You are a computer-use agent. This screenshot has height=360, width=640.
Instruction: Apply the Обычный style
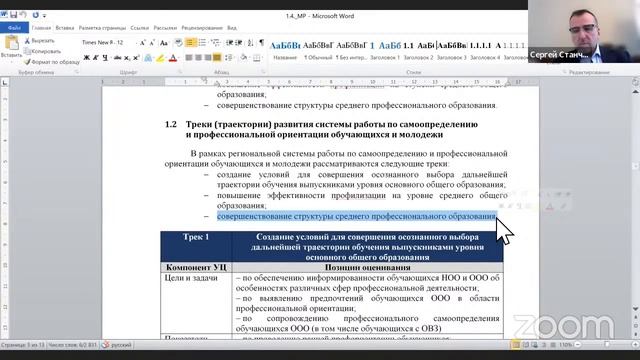[318, 51]
